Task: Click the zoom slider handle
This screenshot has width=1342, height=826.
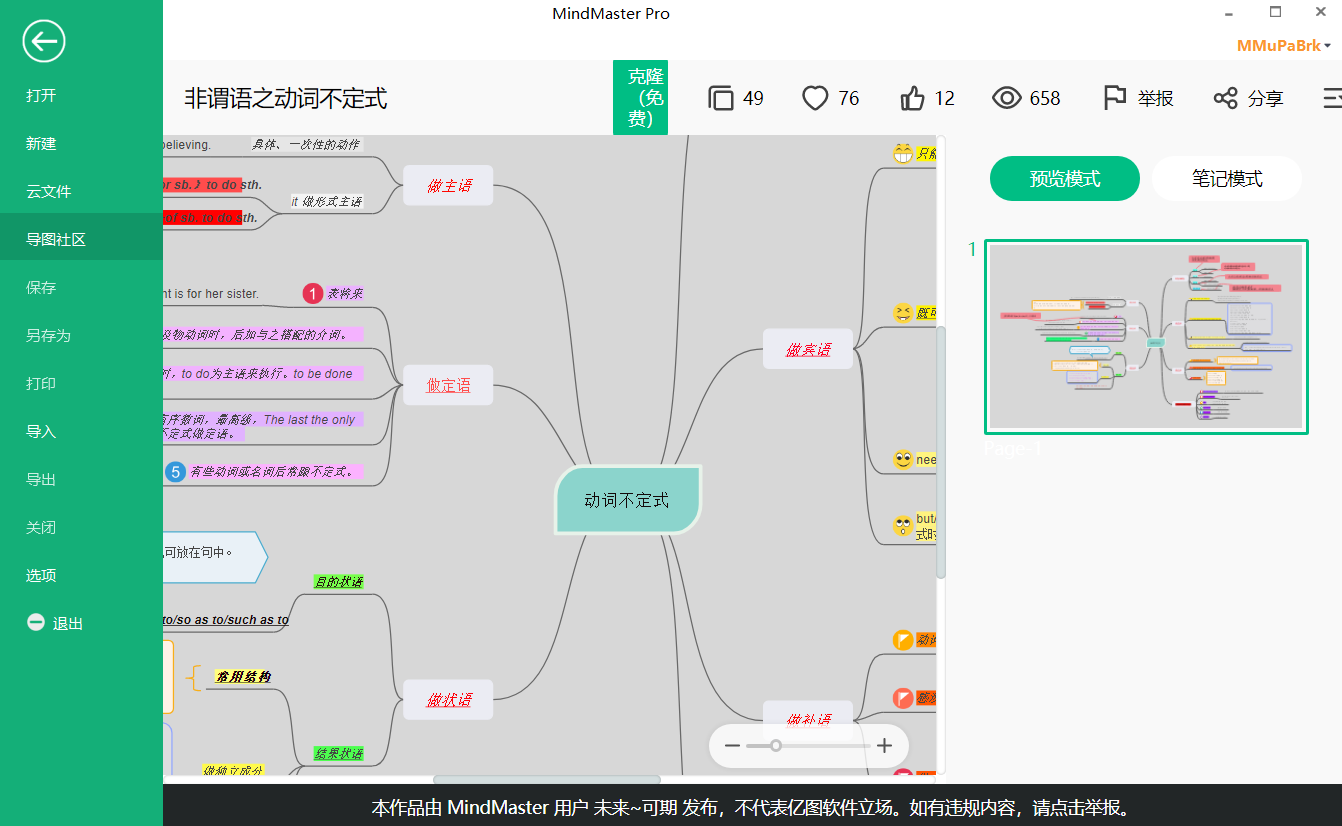Action: tap(775, 746)
